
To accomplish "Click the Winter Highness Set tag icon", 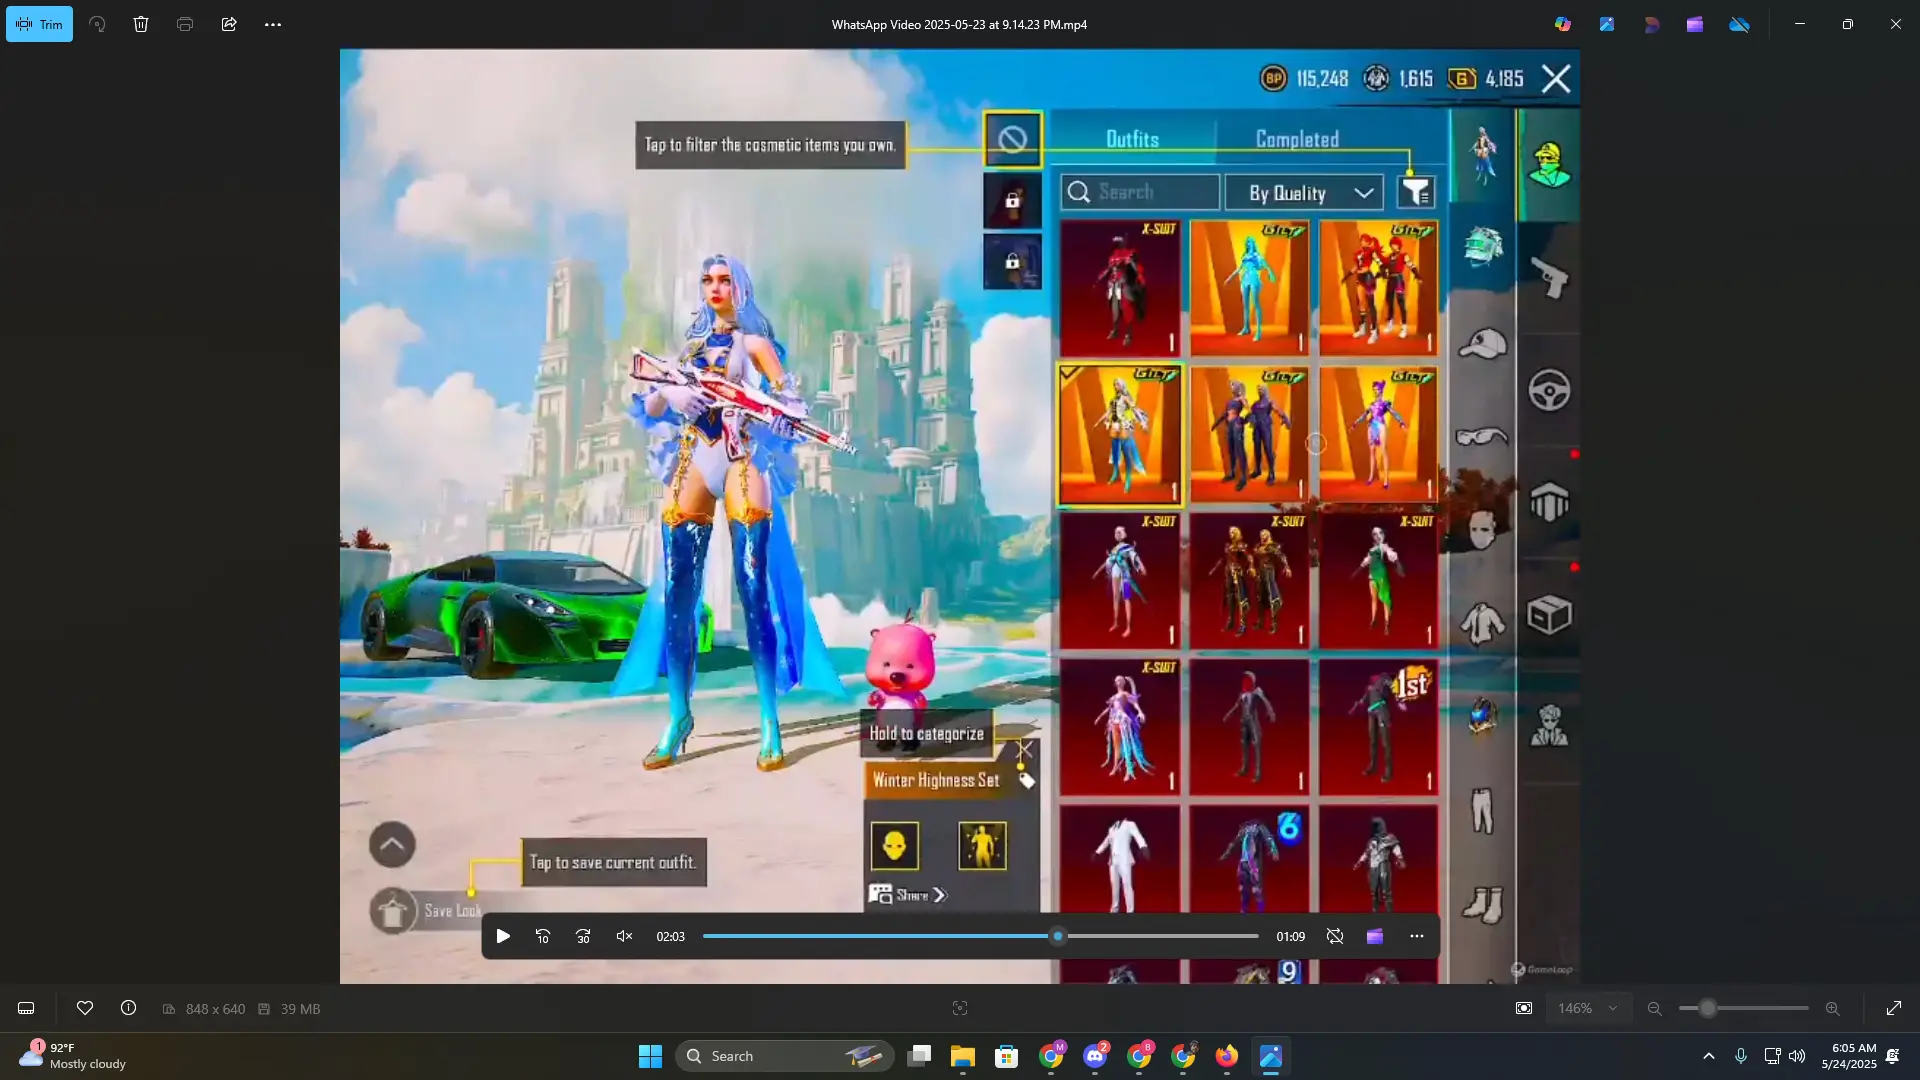I will [x=1027, y=780].
